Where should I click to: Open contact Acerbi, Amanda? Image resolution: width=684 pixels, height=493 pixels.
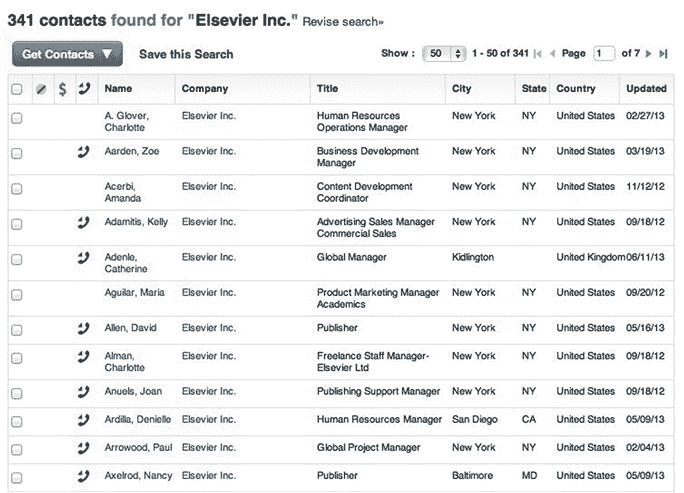pyautogui.click(x=123, y=192)
